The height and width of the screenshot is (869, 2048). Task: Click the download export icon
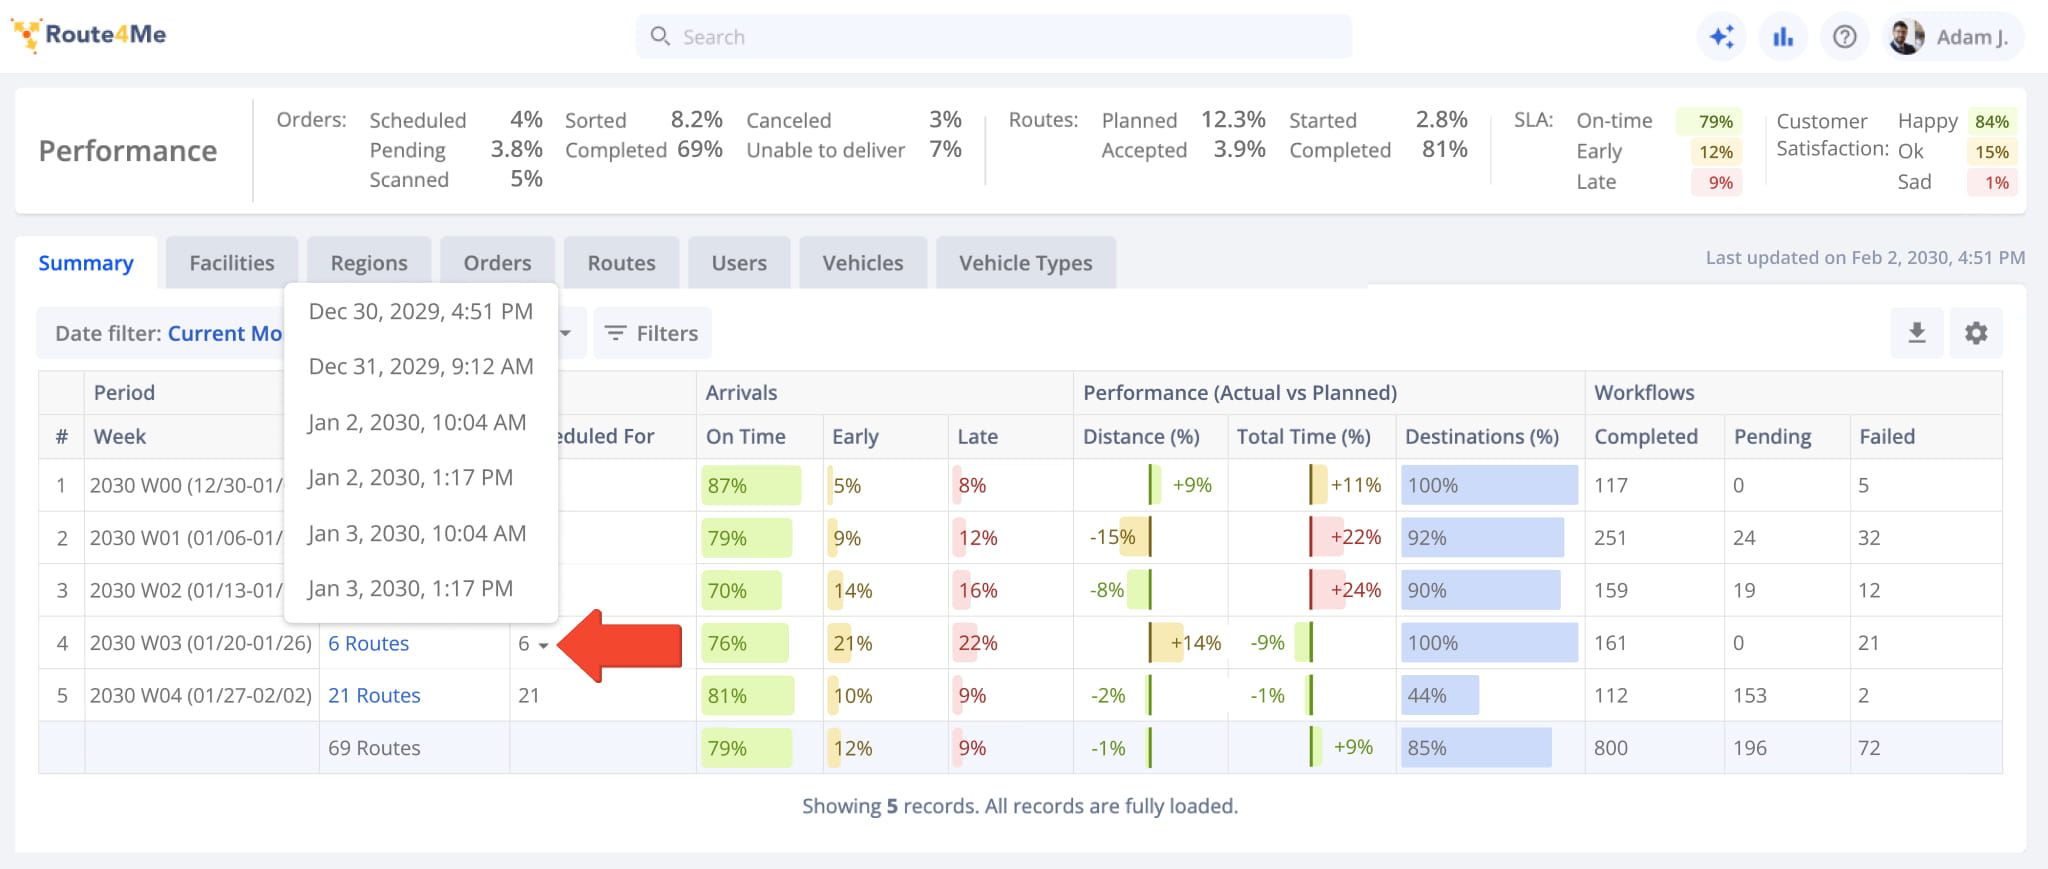tap(1917, 333)
